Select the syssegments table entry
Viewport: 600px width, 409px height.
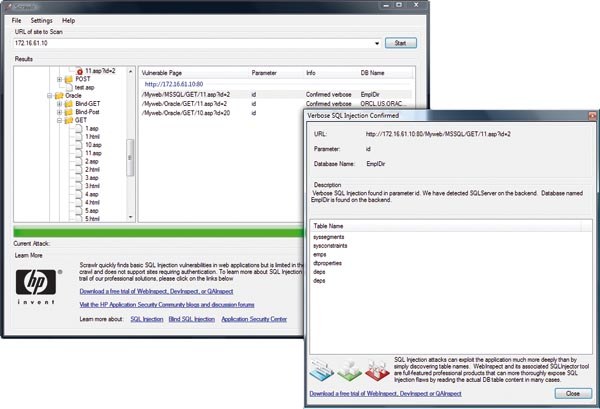[x=329, y=237]
